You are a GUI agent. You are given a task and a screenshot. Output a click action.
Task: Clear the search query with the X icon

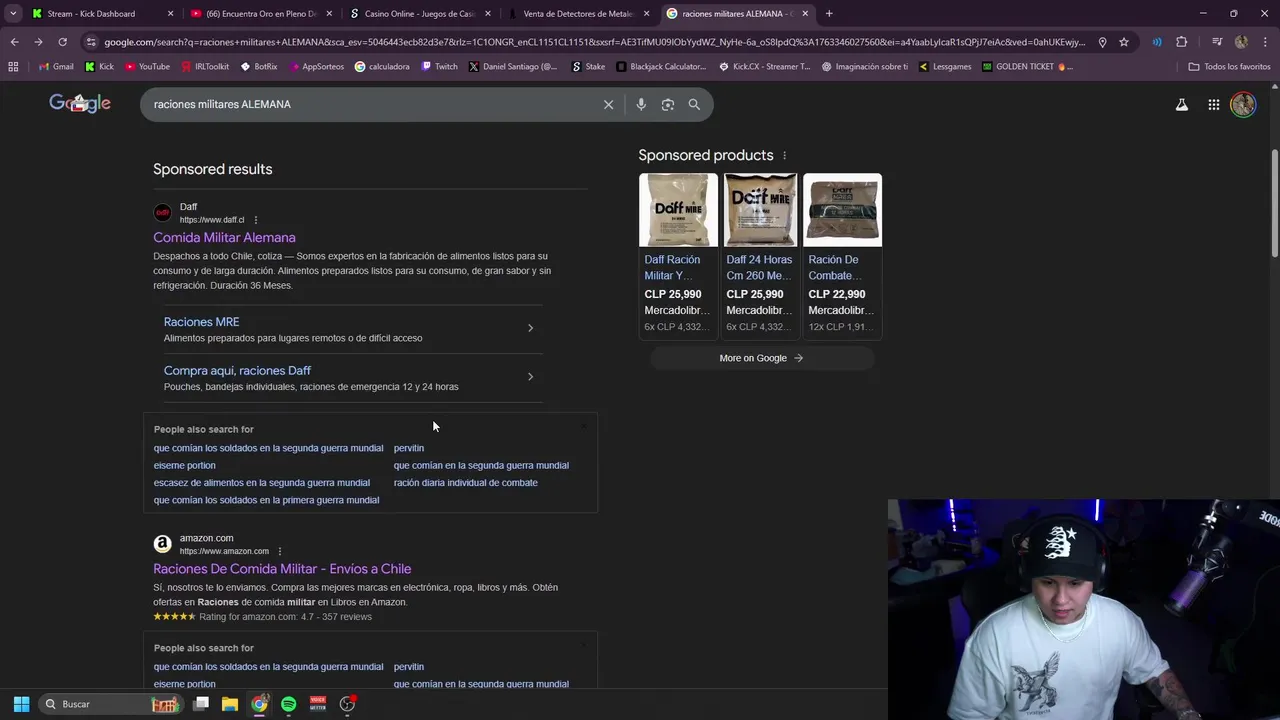click(x=608, y=104)
